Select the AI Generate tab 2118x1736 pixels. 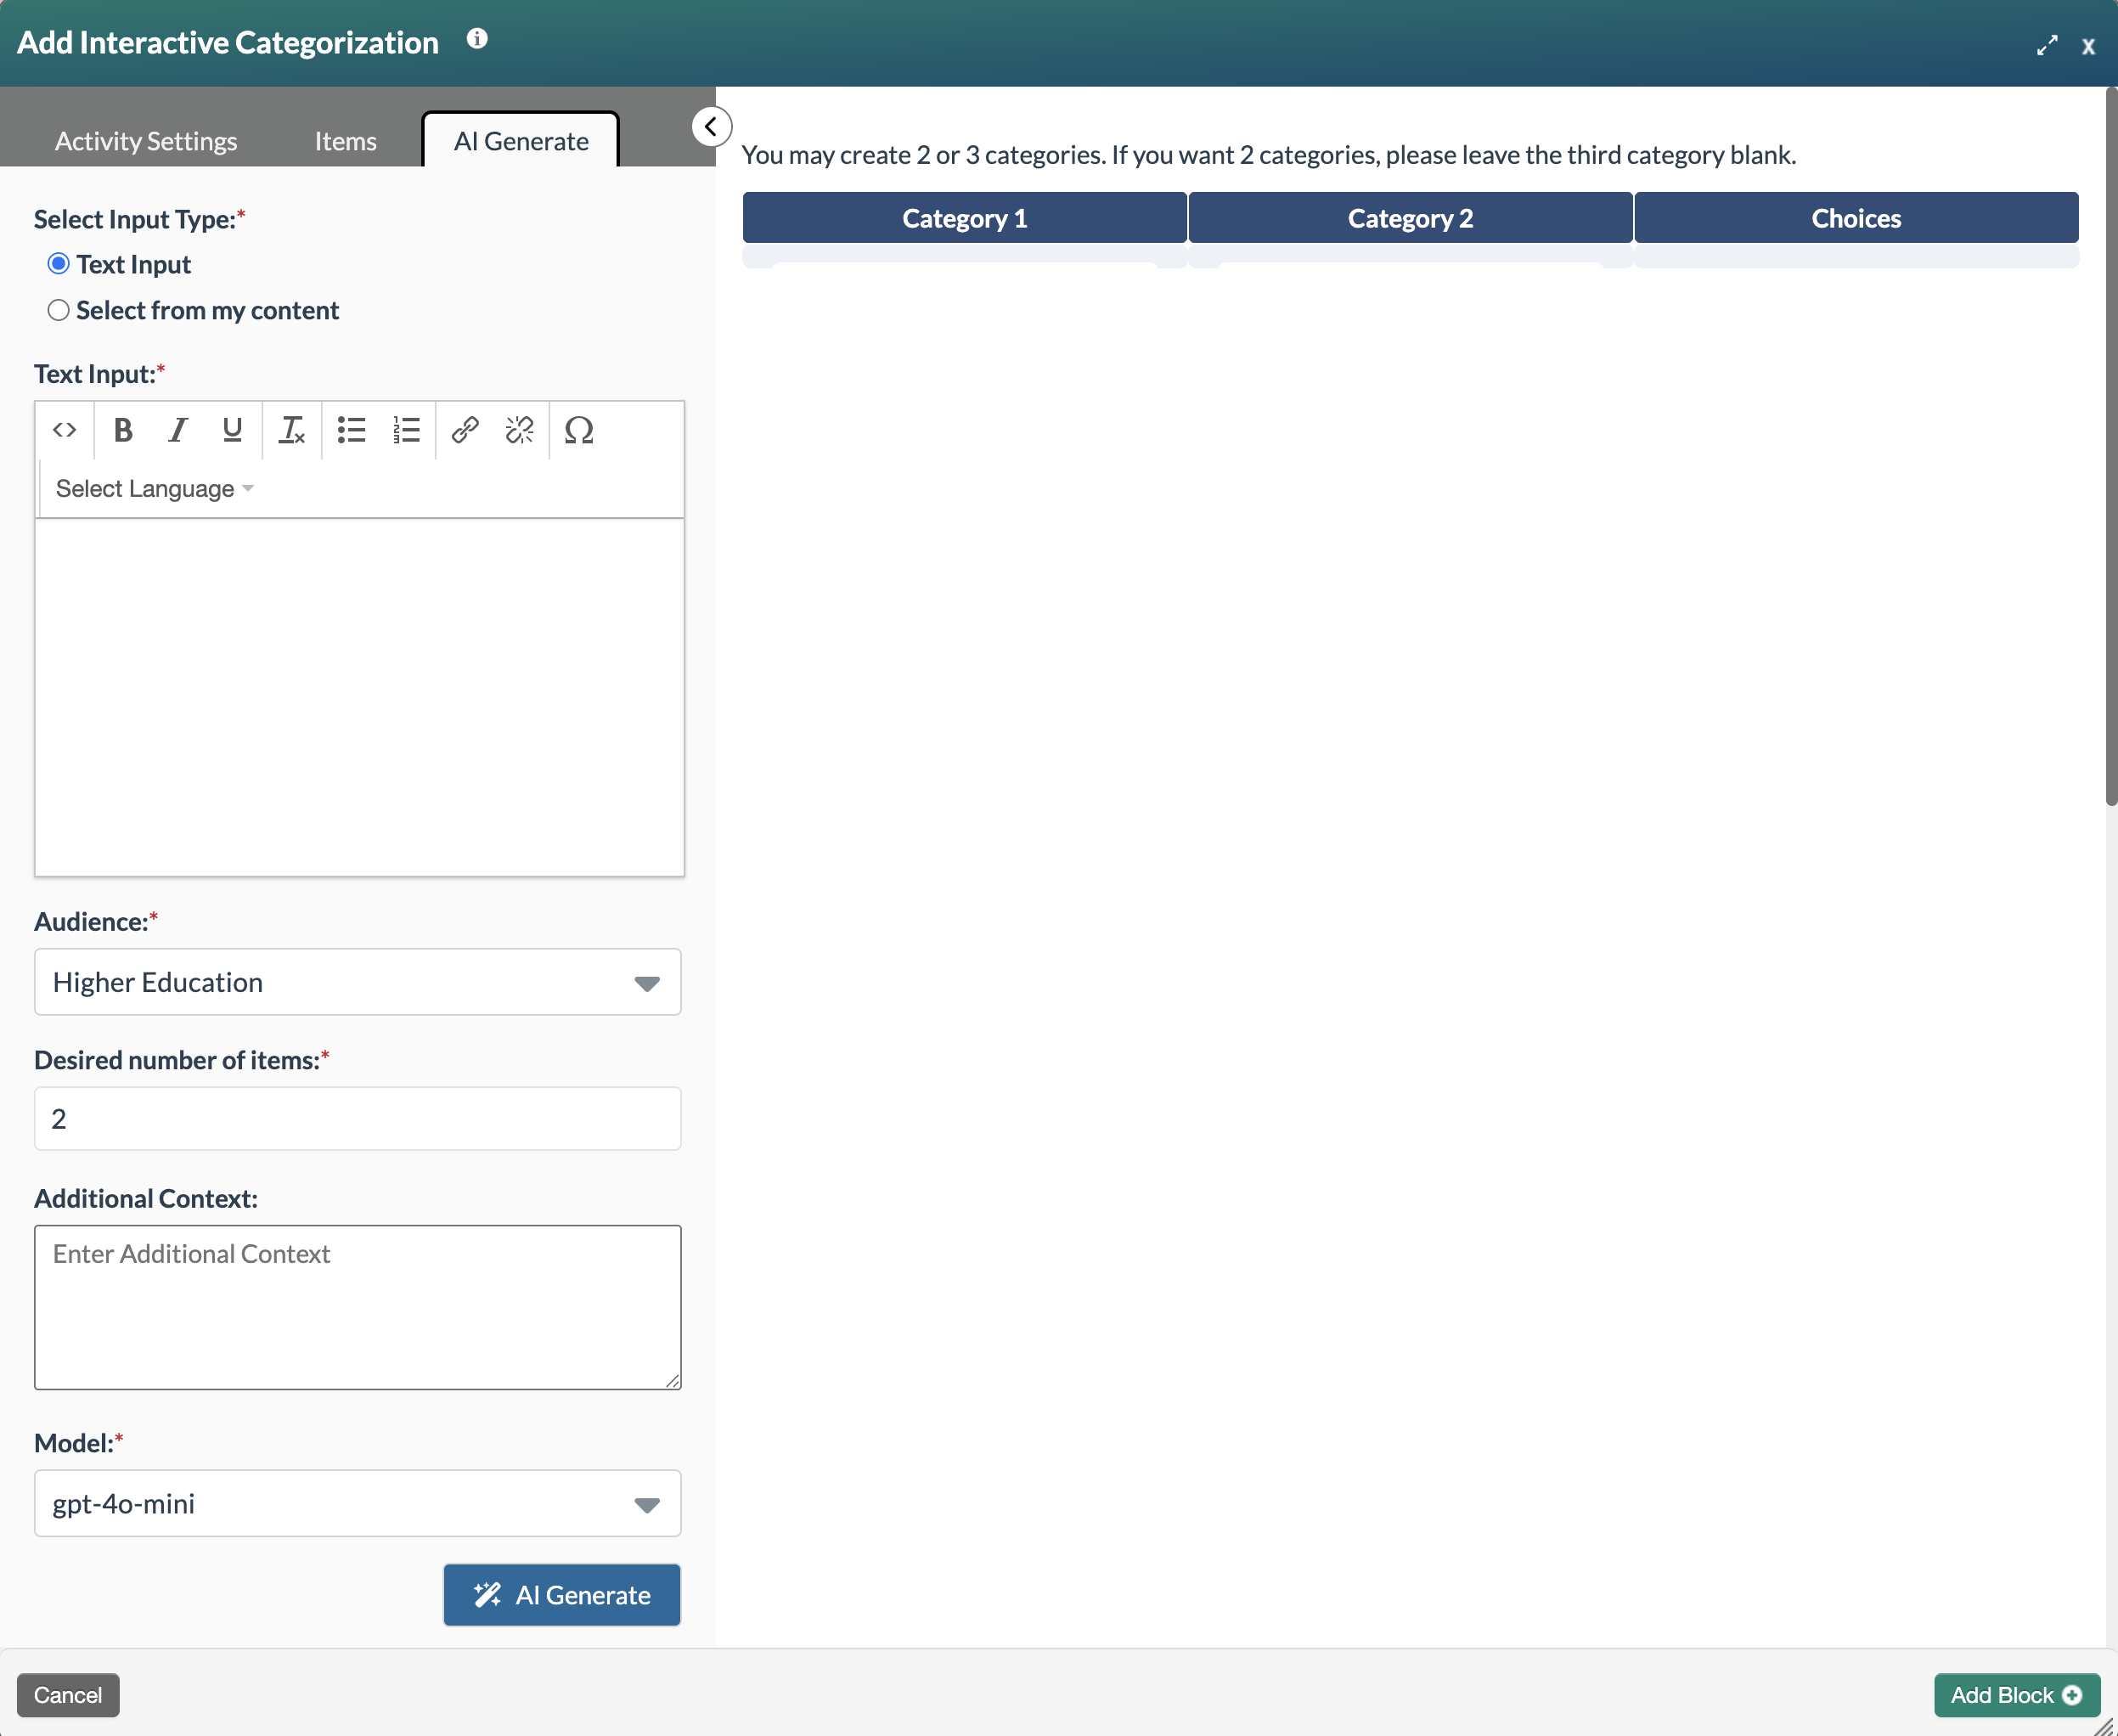tap(521, 141)
